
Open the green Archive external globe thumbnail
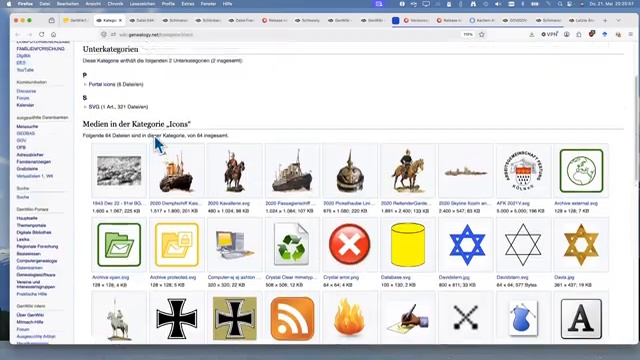pyautogui.click(x=581, y=171)
